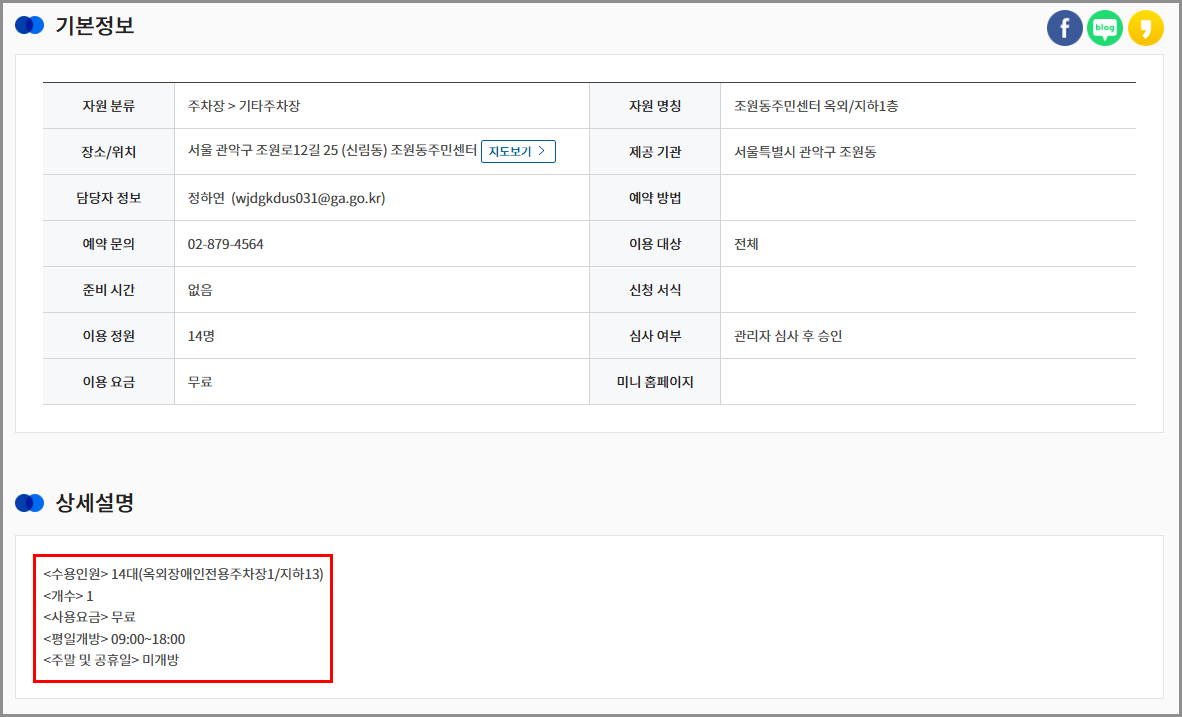Share via the yellow KakaoStory icon

click(x=1144, y=27)
